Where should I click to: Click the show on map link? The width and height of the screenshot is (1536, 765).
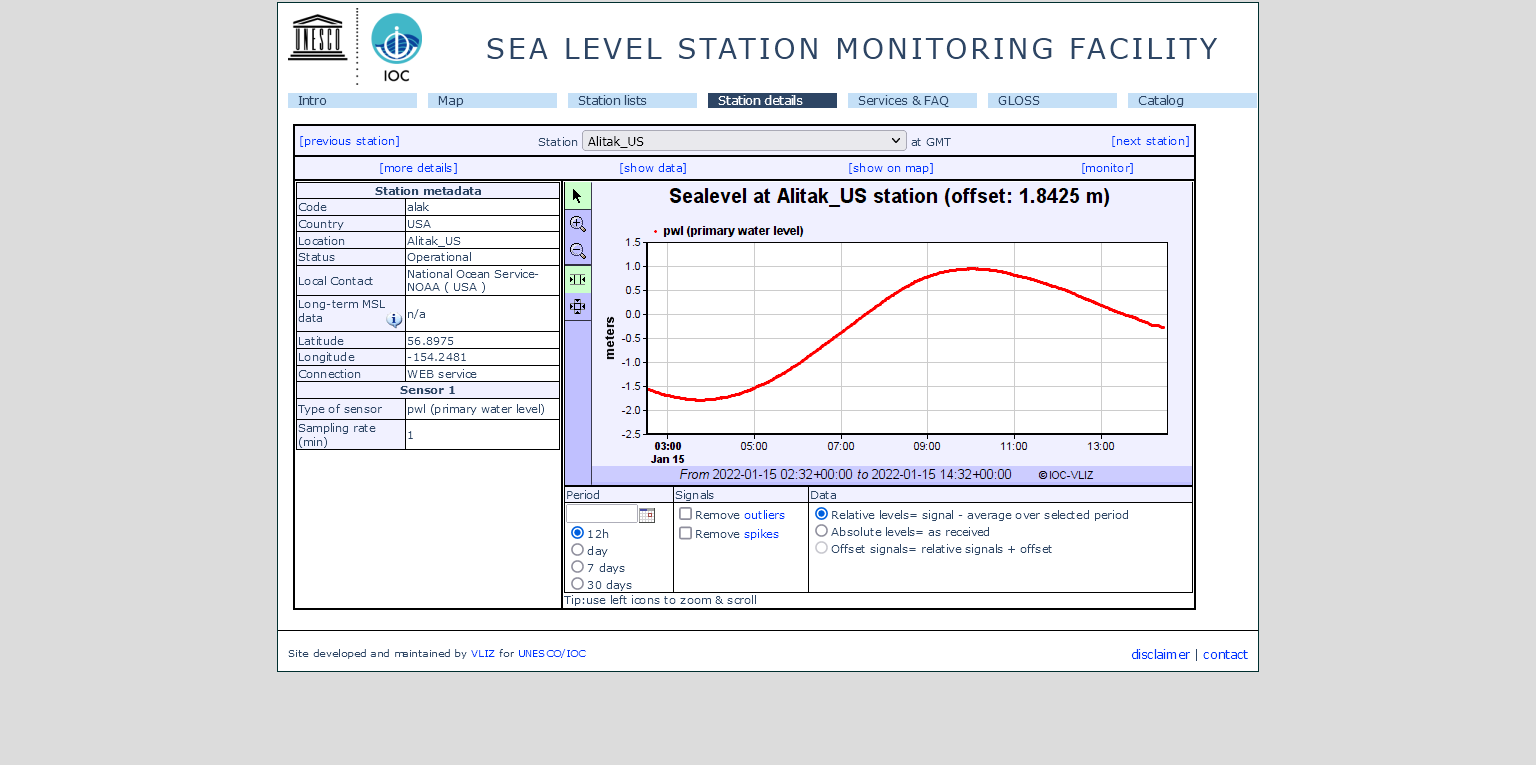click(891, 168)
